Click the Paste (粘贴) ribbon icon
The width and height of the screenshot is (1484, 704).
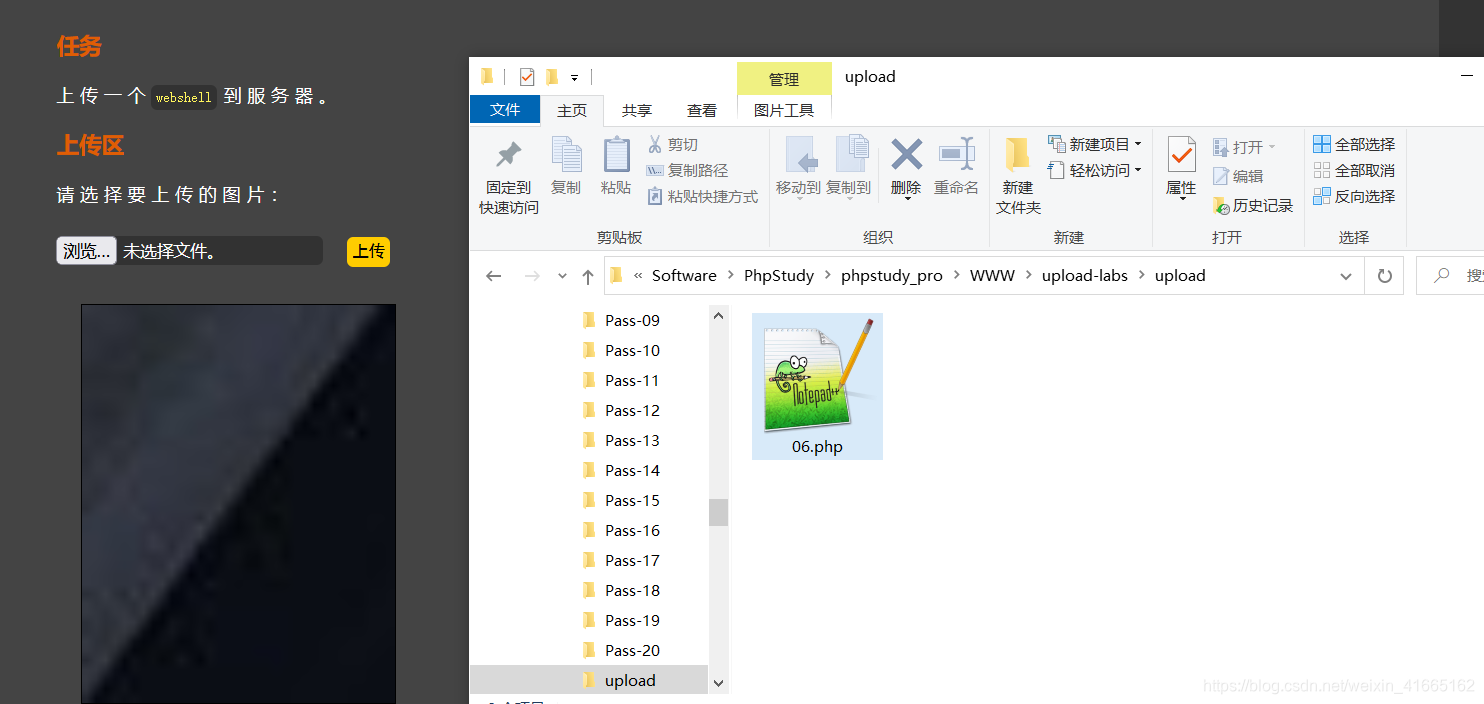[x=616, y=155]
